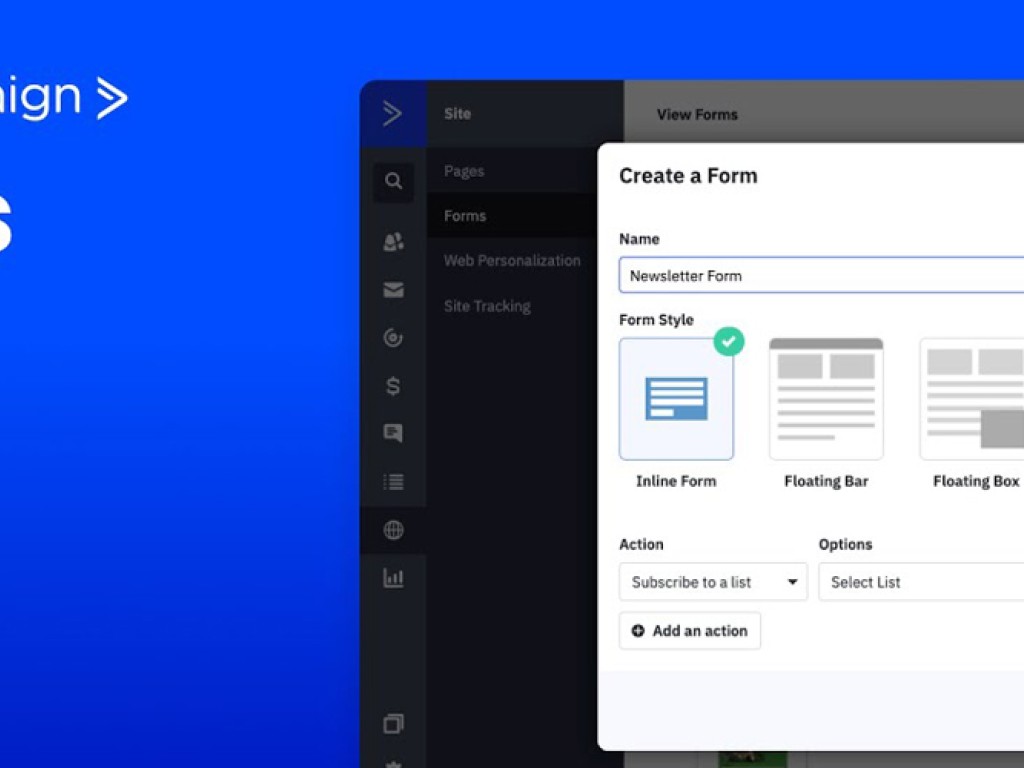Open the Reports bar chart icon
This screenshot has width=1024, height=768.
point(393,578)
